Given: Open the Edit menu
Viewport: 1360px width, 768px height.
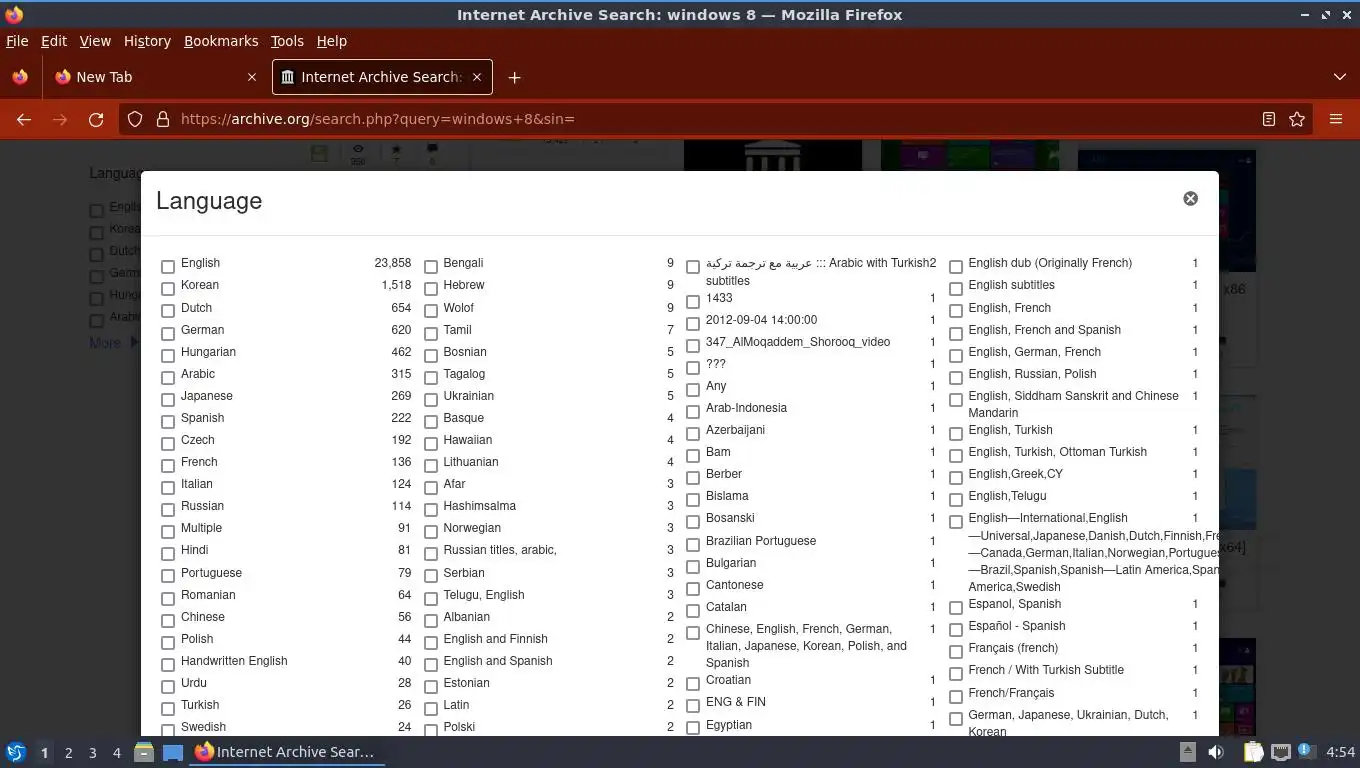Looking at the screenshot, I should 54,41.
